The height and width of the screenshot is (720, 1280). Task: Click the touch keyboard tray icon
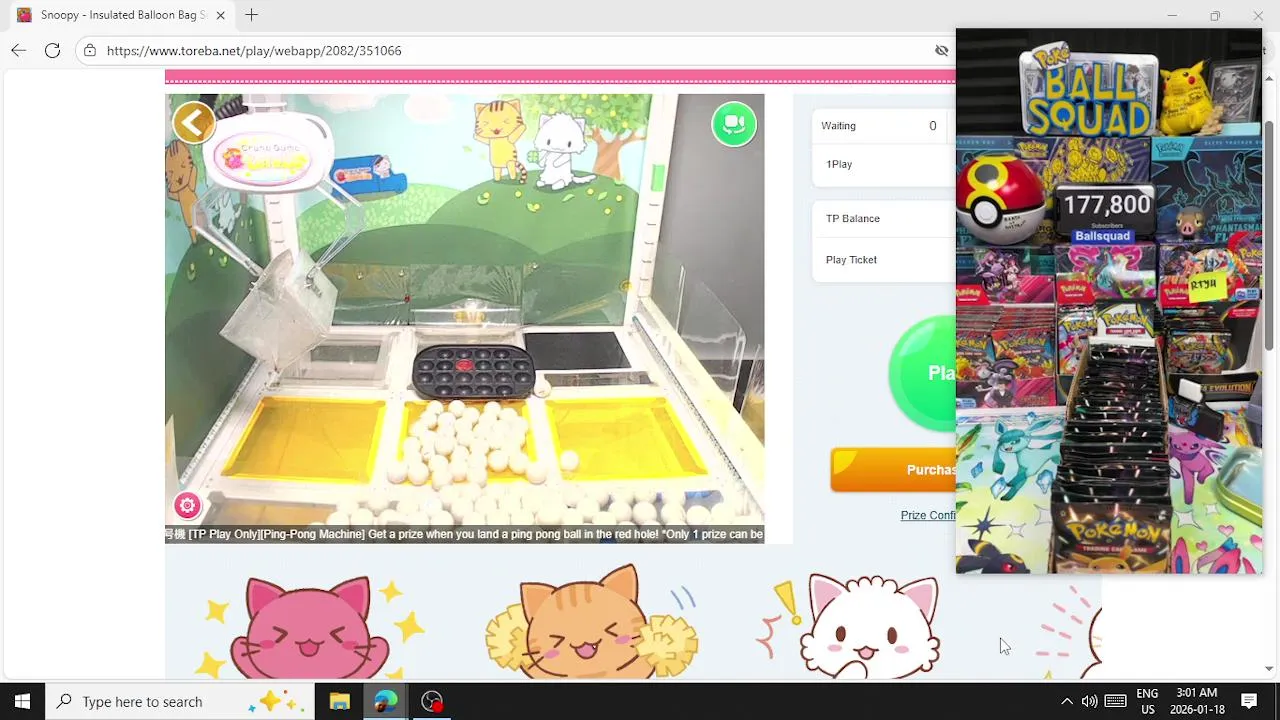point(1116,701)
